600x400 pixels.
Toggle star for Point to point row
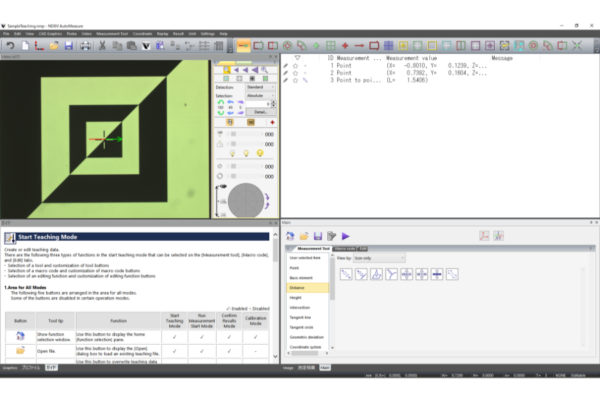coord(293,79)
